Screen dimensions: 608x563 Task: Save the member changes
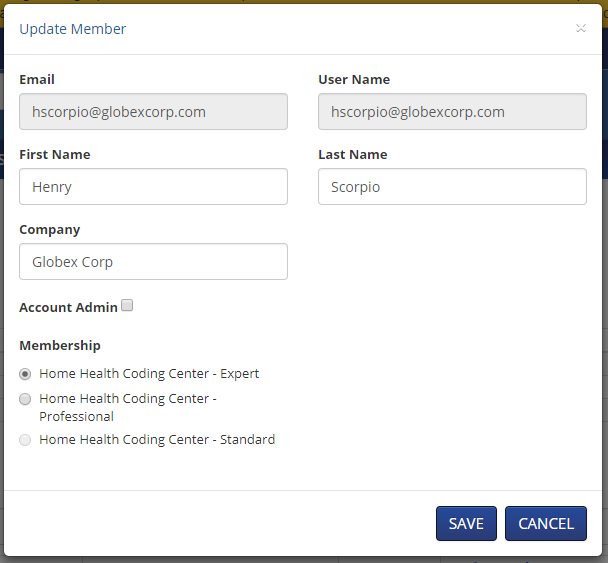(x=466, y=523)
